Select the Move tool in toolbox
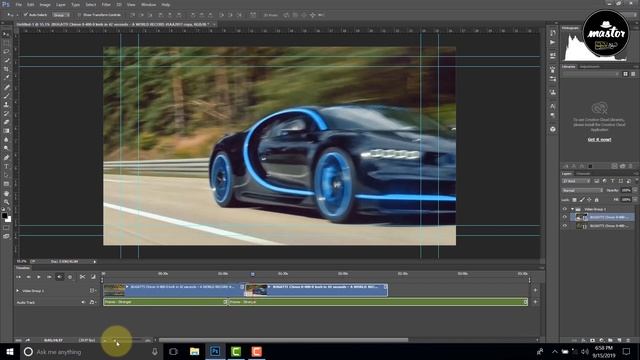Screen dimensions: 640x360 pyautogui.click(x=6, y=34)
